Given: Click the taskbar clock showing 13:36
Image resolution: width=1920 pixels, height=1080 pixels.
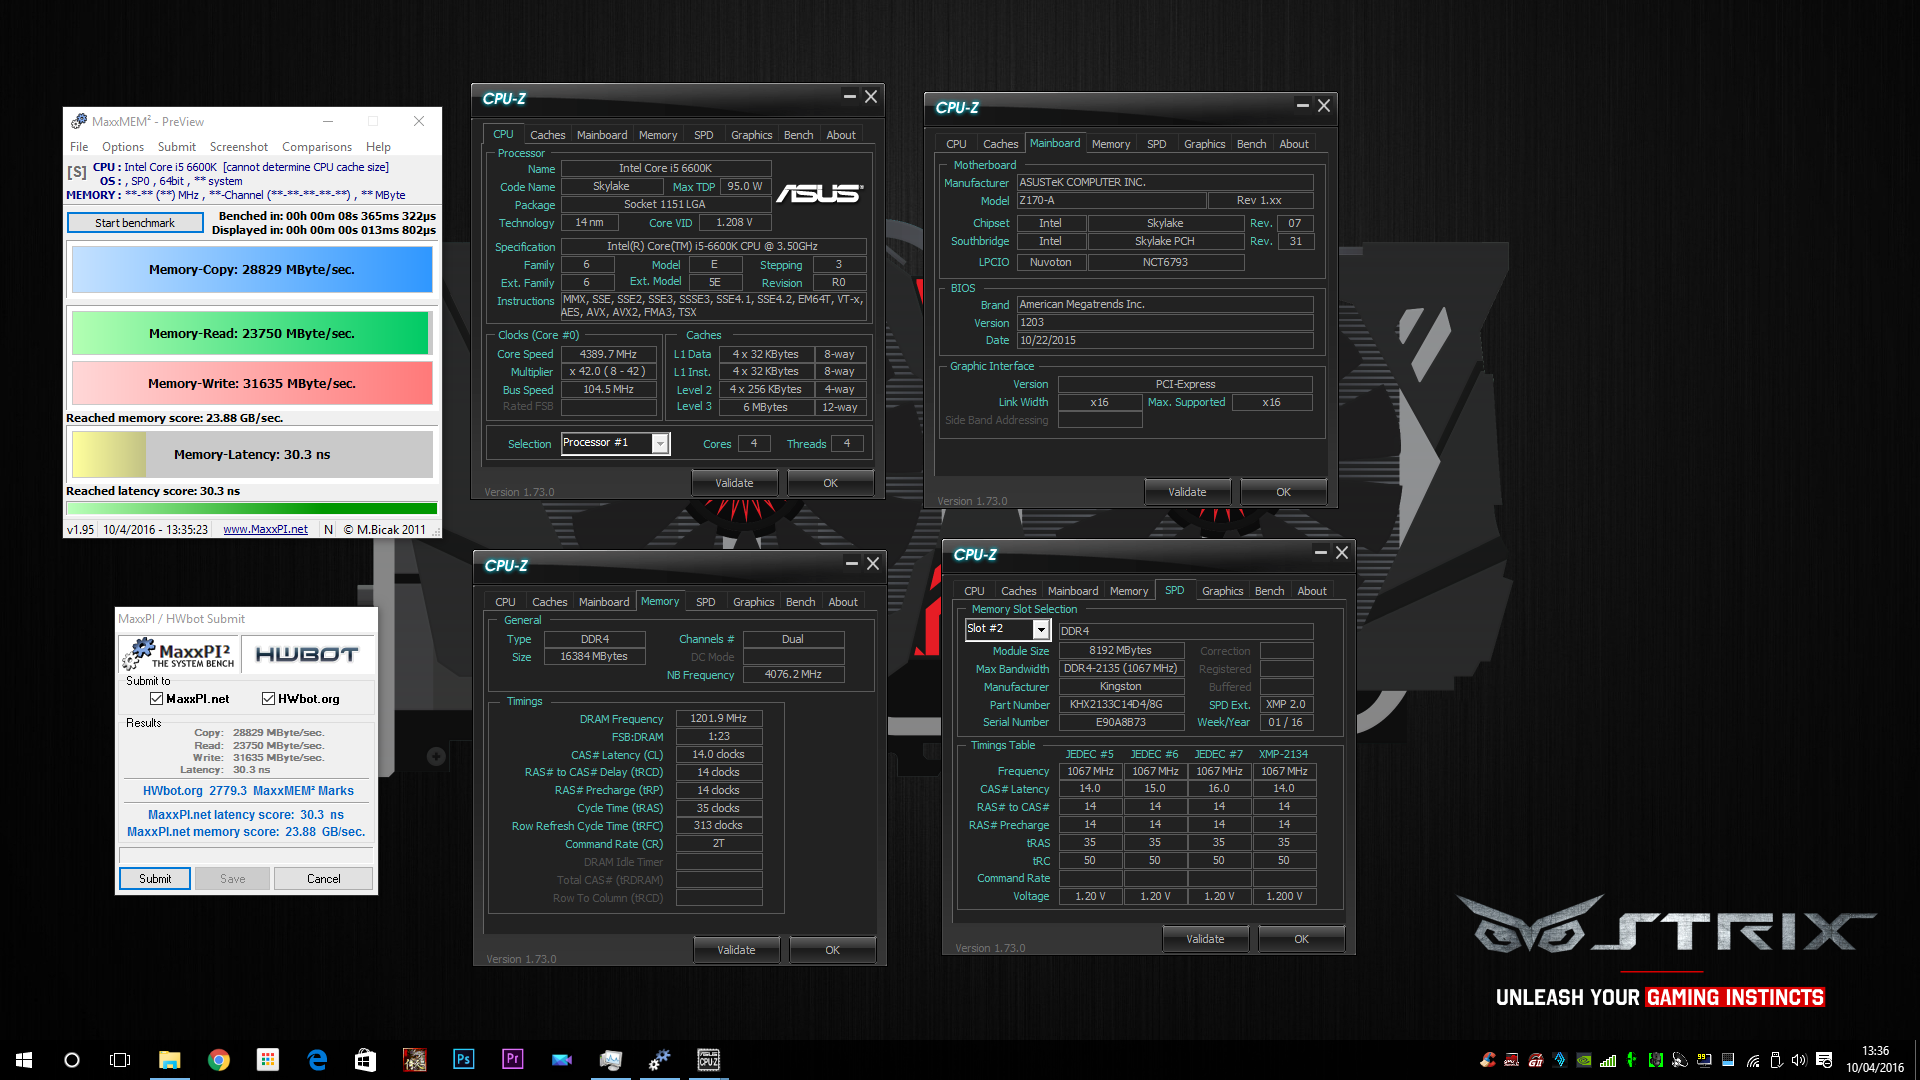Looking at the screenshot, I should coord(1875,1060).
